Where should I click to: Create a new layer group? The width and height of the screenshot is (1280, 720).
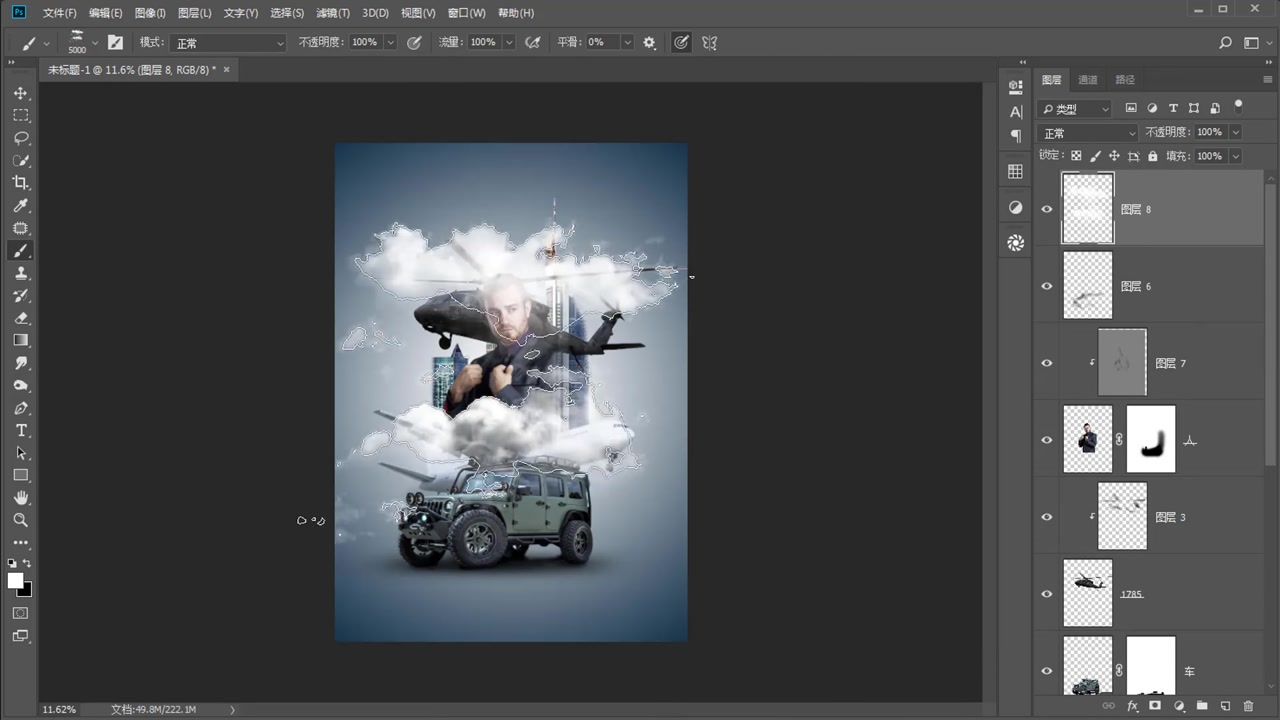(x=1202, y=706)
